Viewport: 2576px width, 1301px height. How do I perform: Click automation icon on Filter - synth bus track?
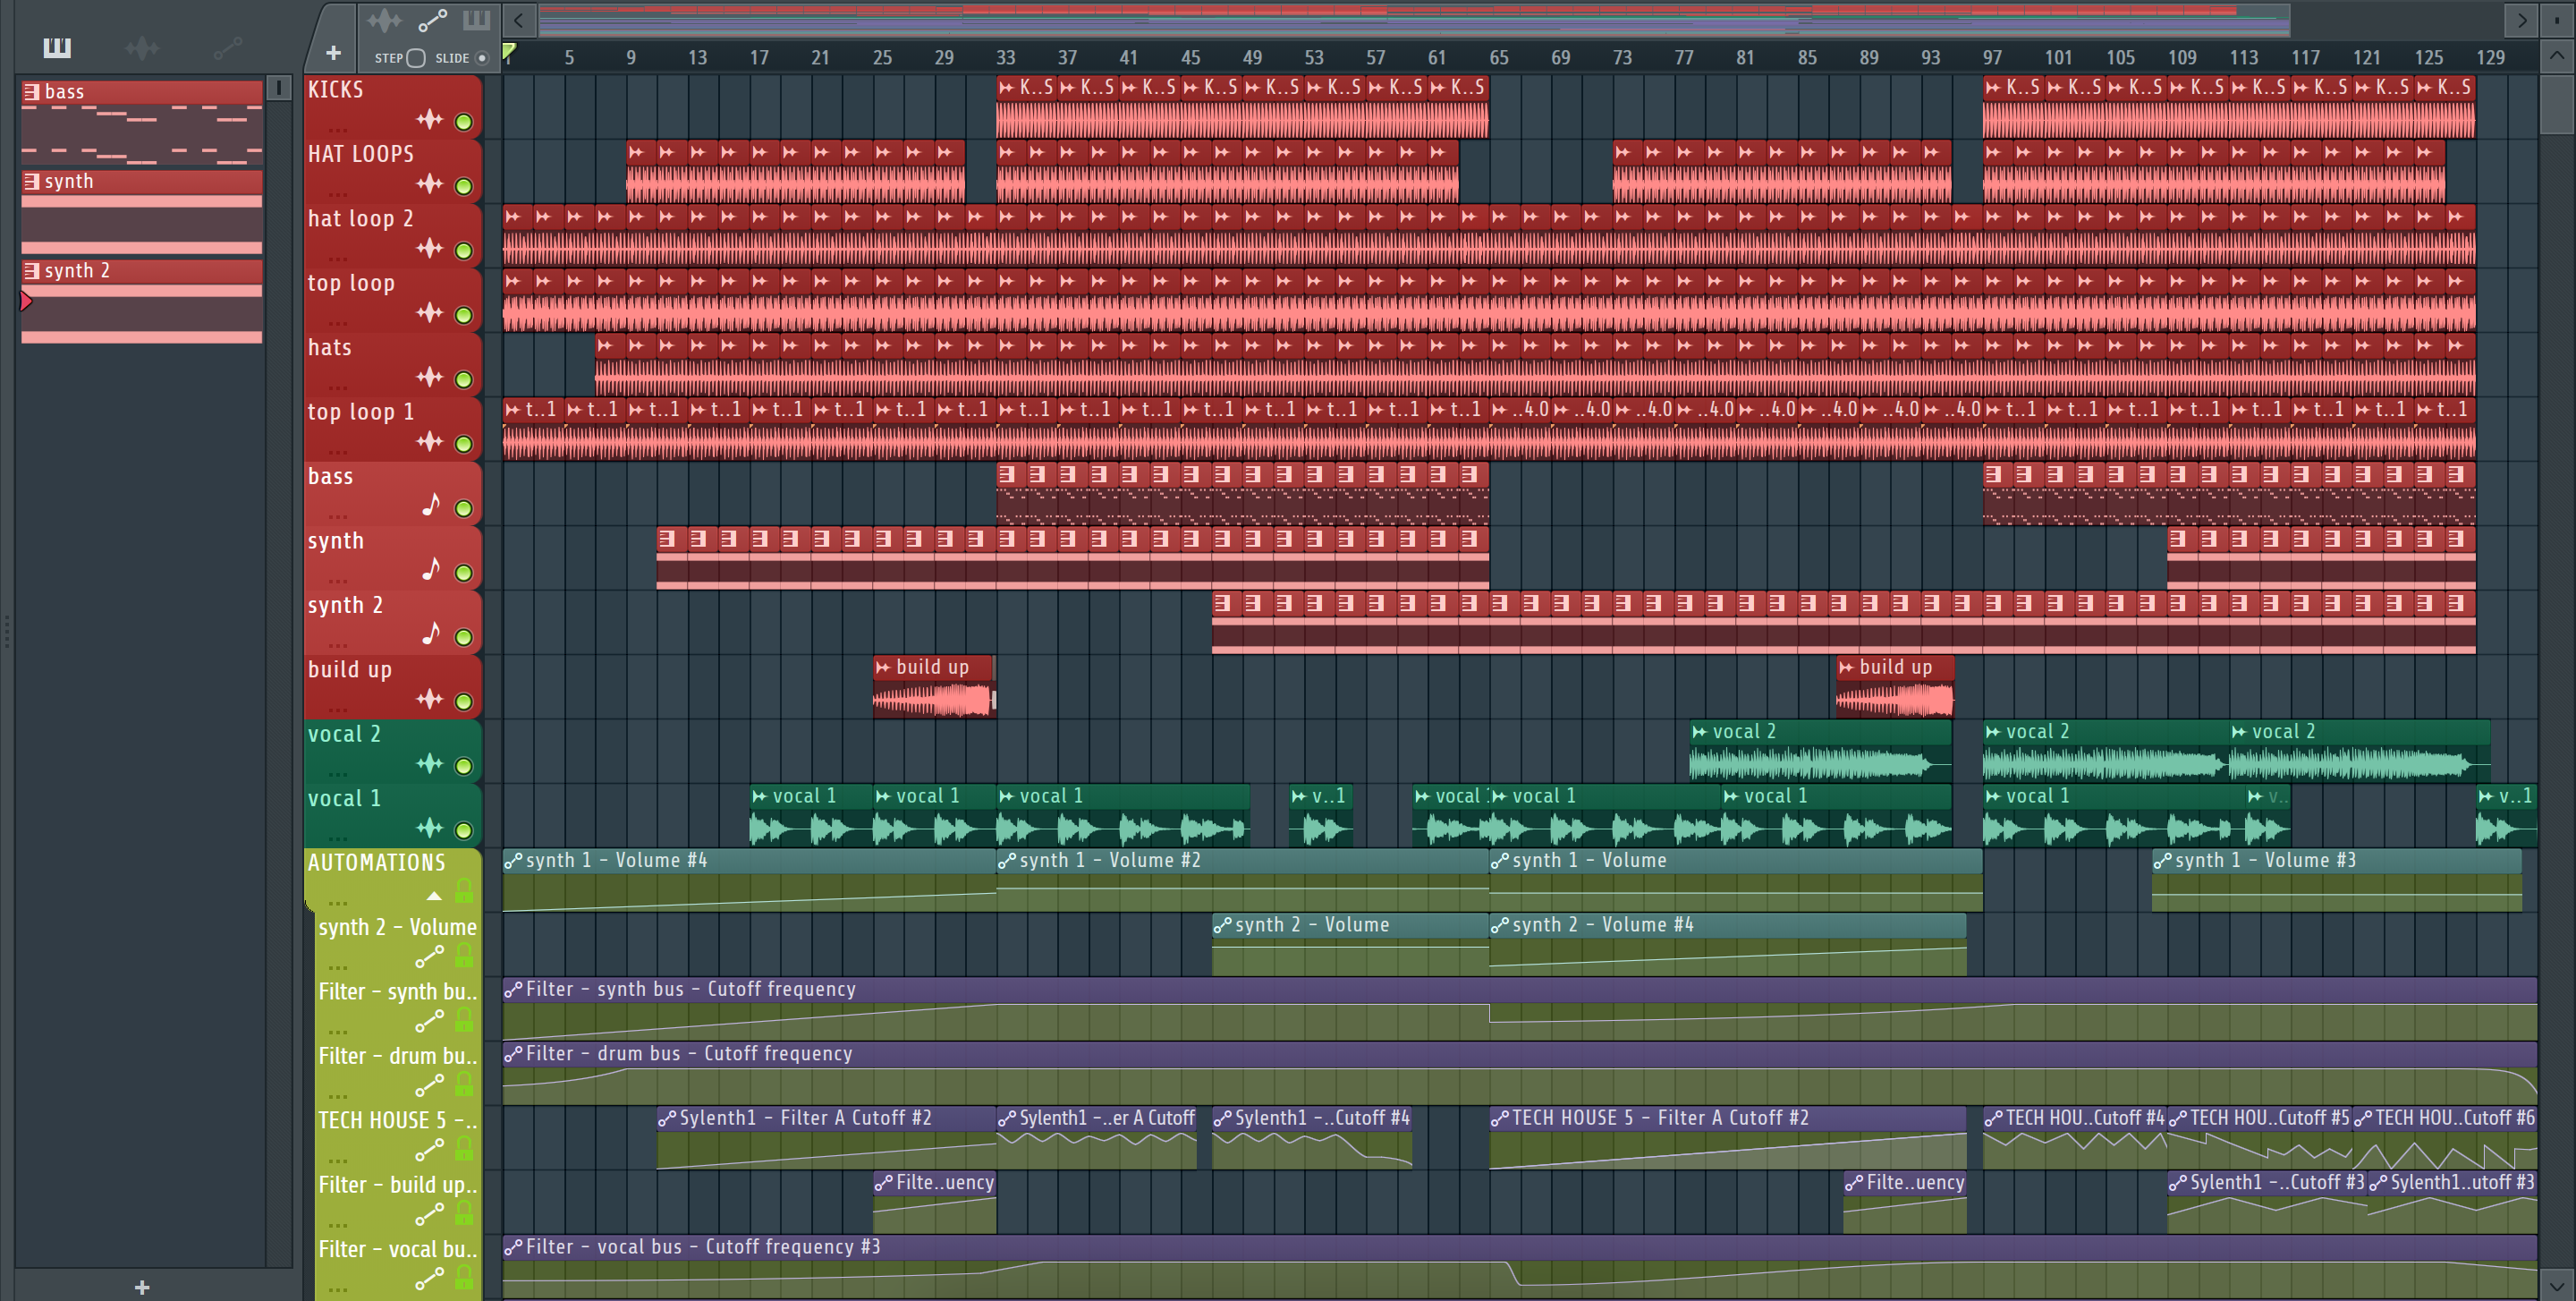tap(430, 1021)
